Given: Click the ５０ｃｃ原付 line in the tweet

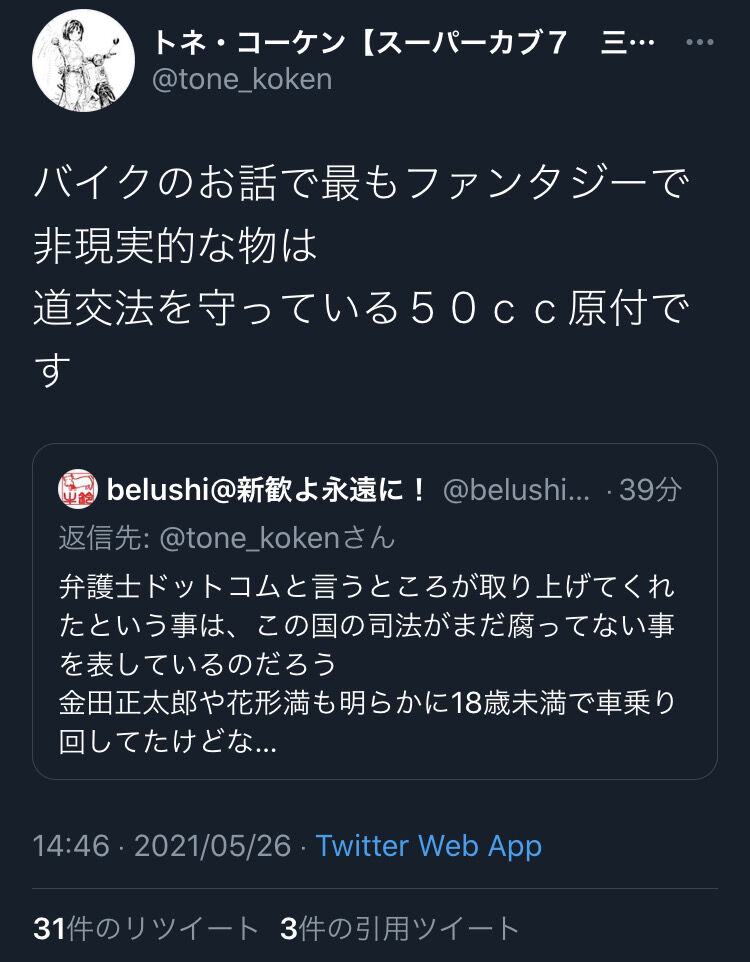Looking at the screenshot, I should [360, 309].
